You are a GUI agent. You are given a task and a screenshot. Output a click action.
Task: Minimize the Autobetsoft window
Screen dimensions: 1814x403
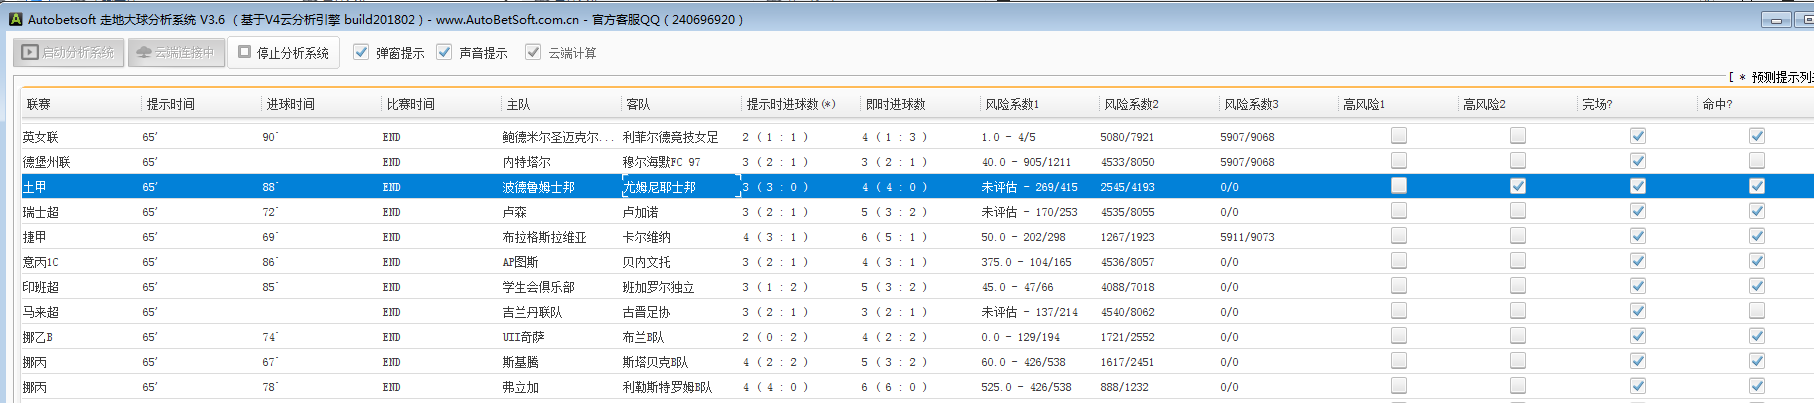pyautogui.click(x=1776, y=20)
